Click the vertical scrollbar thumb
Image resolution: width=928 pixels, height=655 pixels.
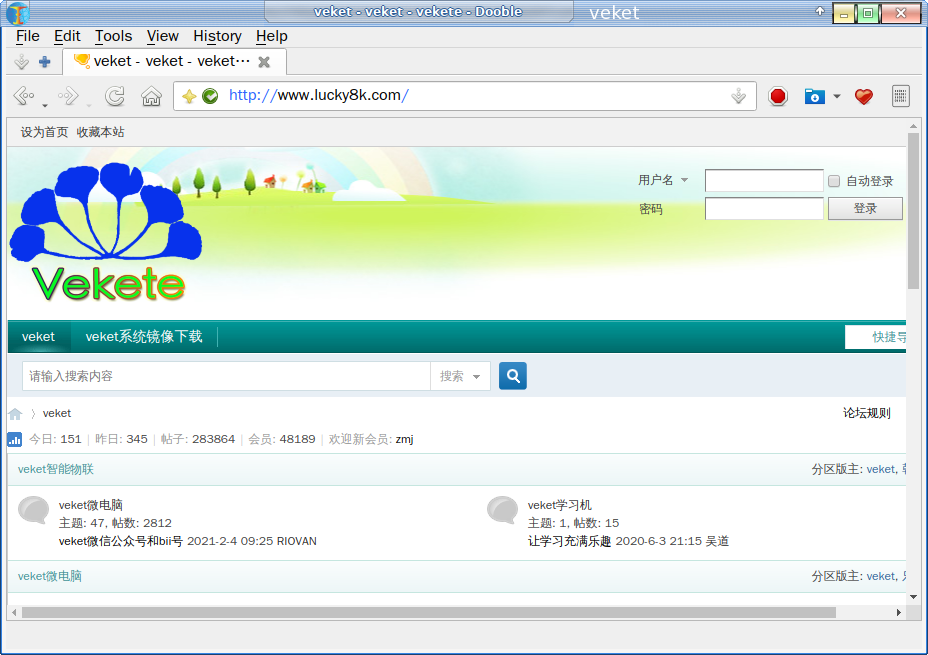pos(913,211)
